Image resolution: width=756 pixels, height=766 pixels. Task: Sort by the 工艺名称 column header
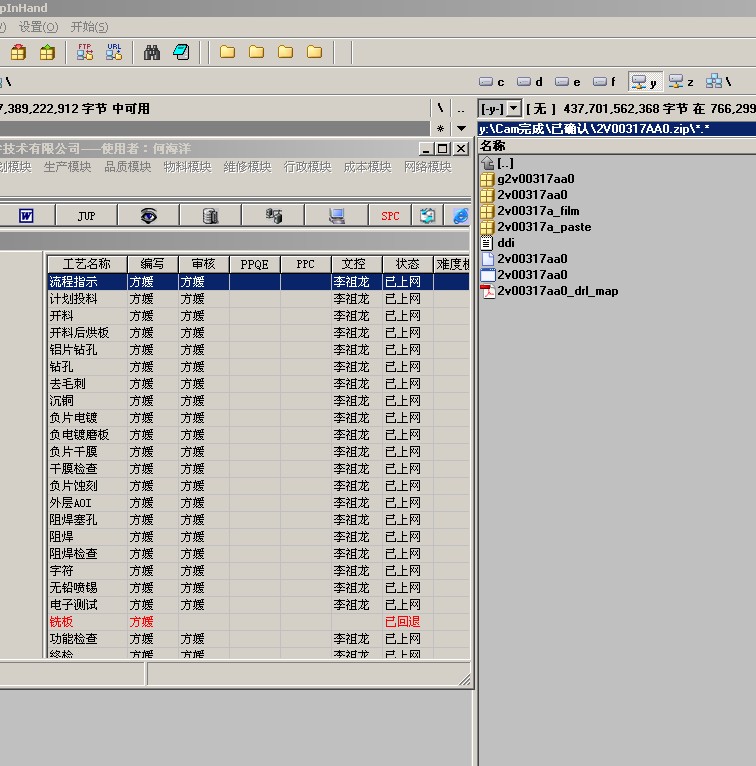[86, 264]
